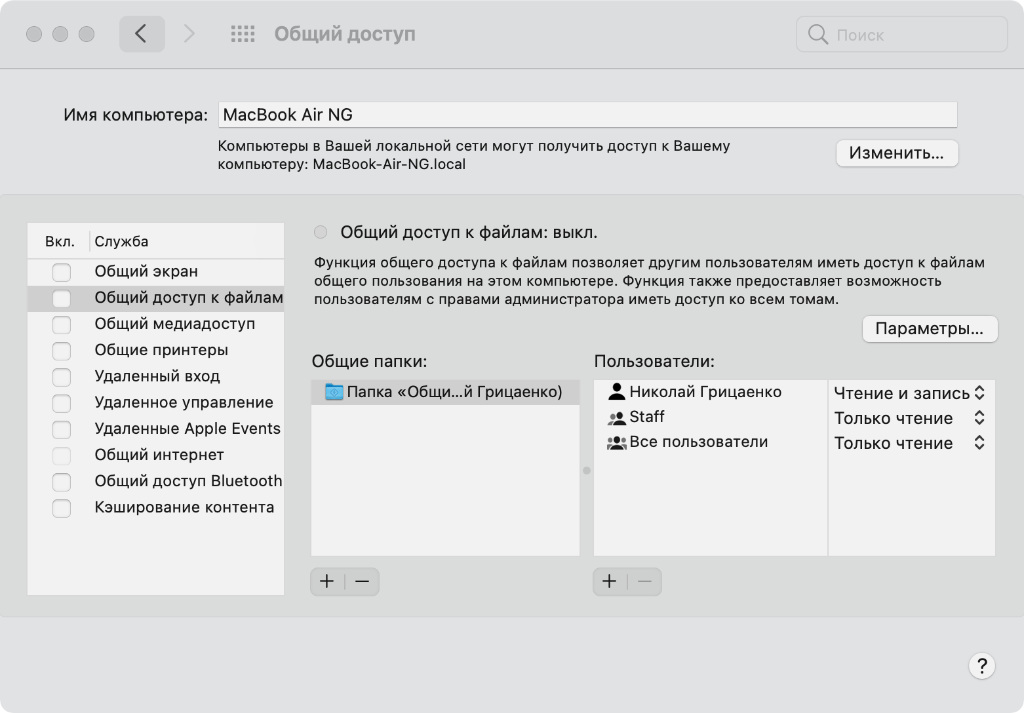Image resolution: width=1024 pixels, height=713 pixels.
Task: Click the minus under Общие папки
Action: click(x=362, y=581)
